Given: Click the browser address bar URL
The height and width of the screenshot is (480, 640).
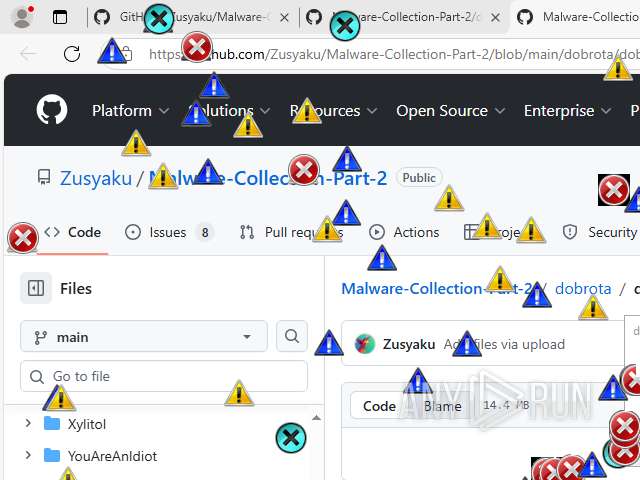Looking at the screenshot, I should [394, 54].
